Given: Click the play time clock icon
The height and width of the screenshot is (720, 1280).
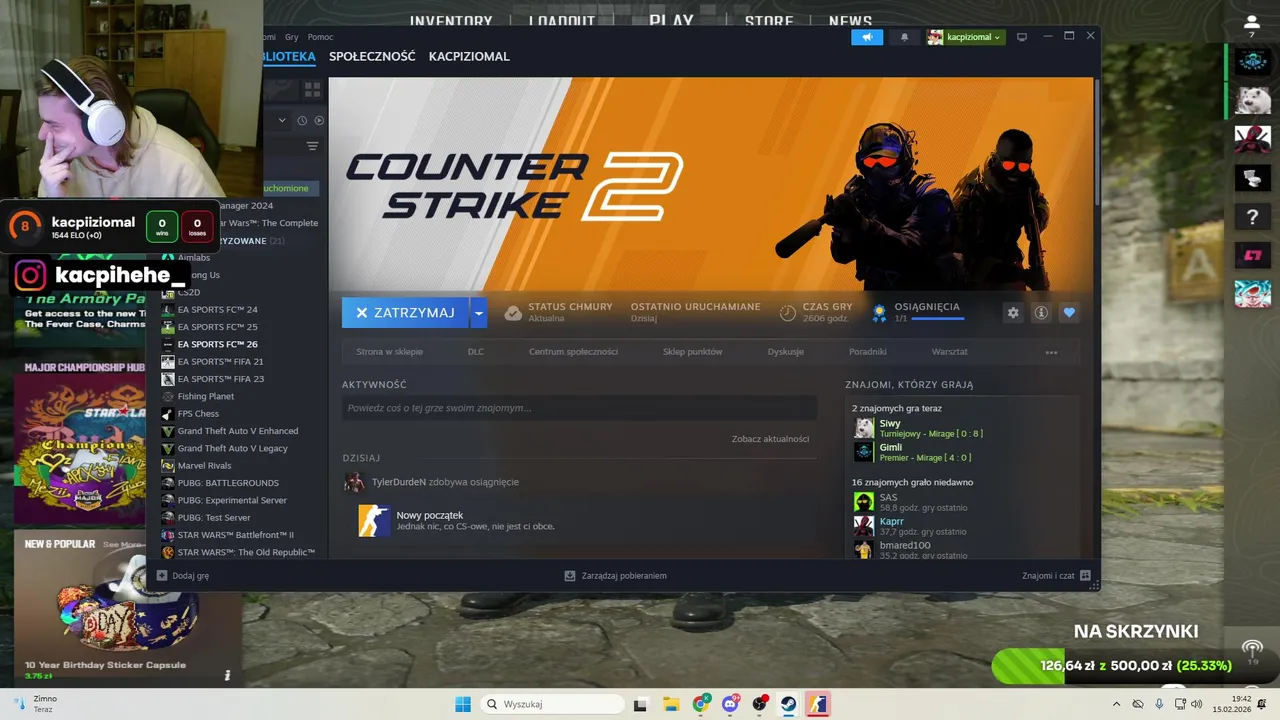Looking at the screenshot, I should point(788,313).
